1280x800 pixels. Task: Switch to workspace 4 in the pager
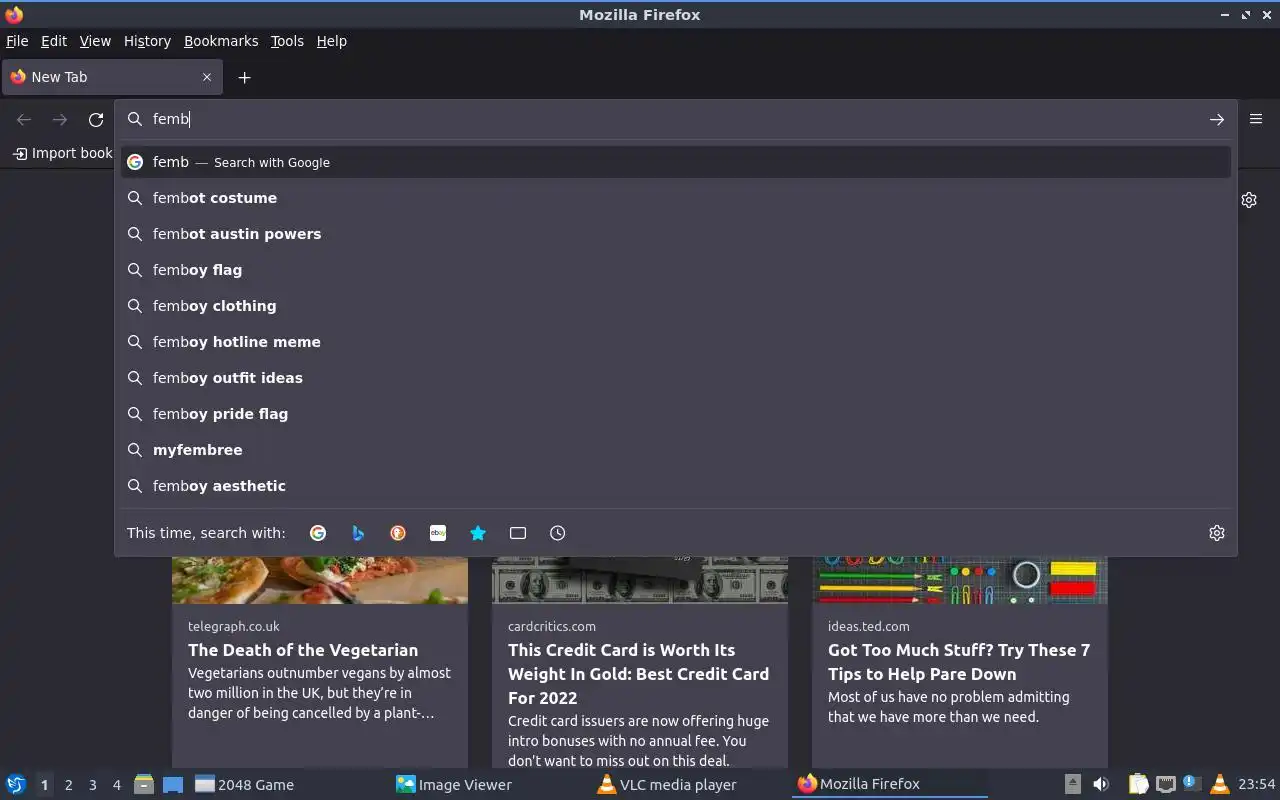(x=116, y=785)
